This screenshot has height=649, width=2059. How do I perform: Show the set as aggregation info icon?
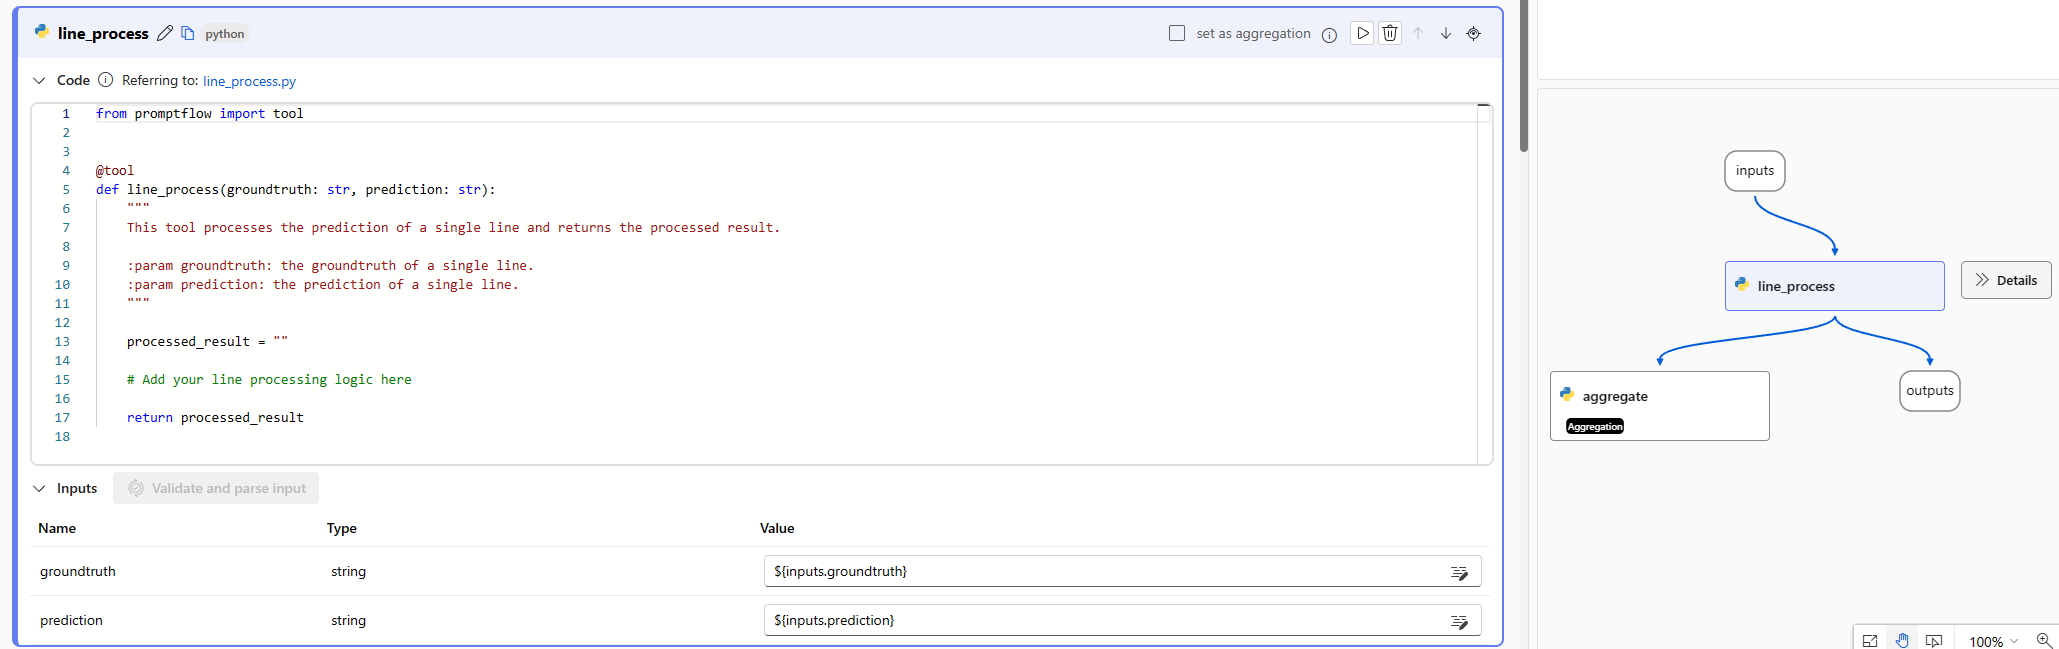tap(1329, 35)
